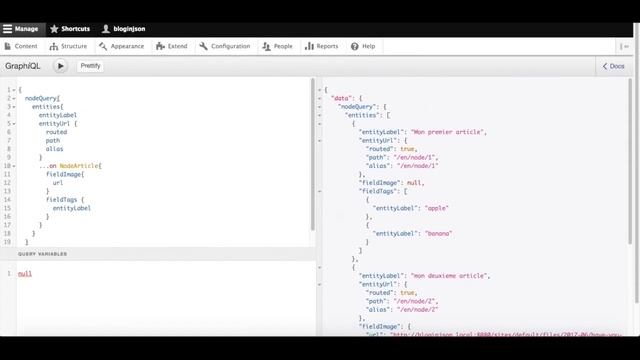Click the Appearance brush icon
The width and height of the screenshot is (640, 360).
[x=103, y=46]
